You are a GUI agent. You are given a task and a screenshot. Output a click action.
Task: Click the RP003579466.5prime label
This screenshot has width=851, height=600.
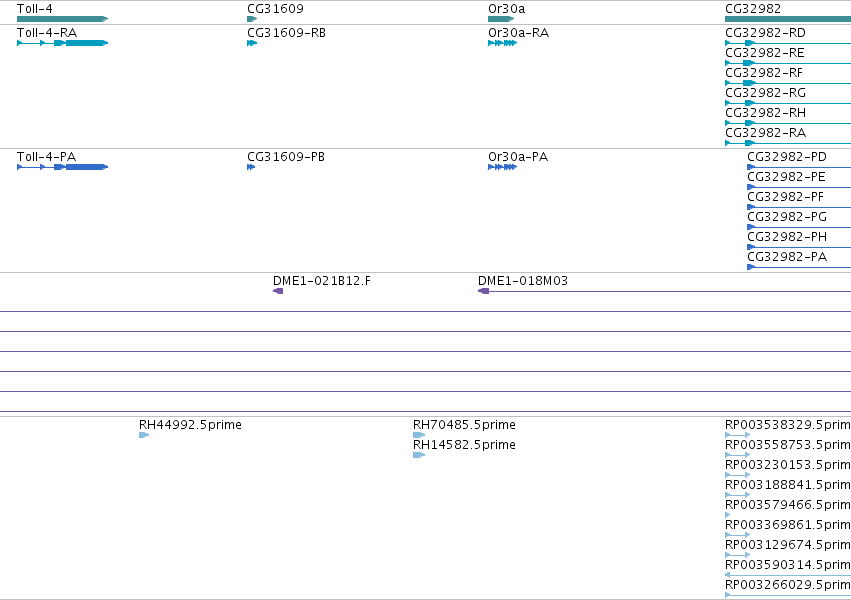[x=788, y=505]
